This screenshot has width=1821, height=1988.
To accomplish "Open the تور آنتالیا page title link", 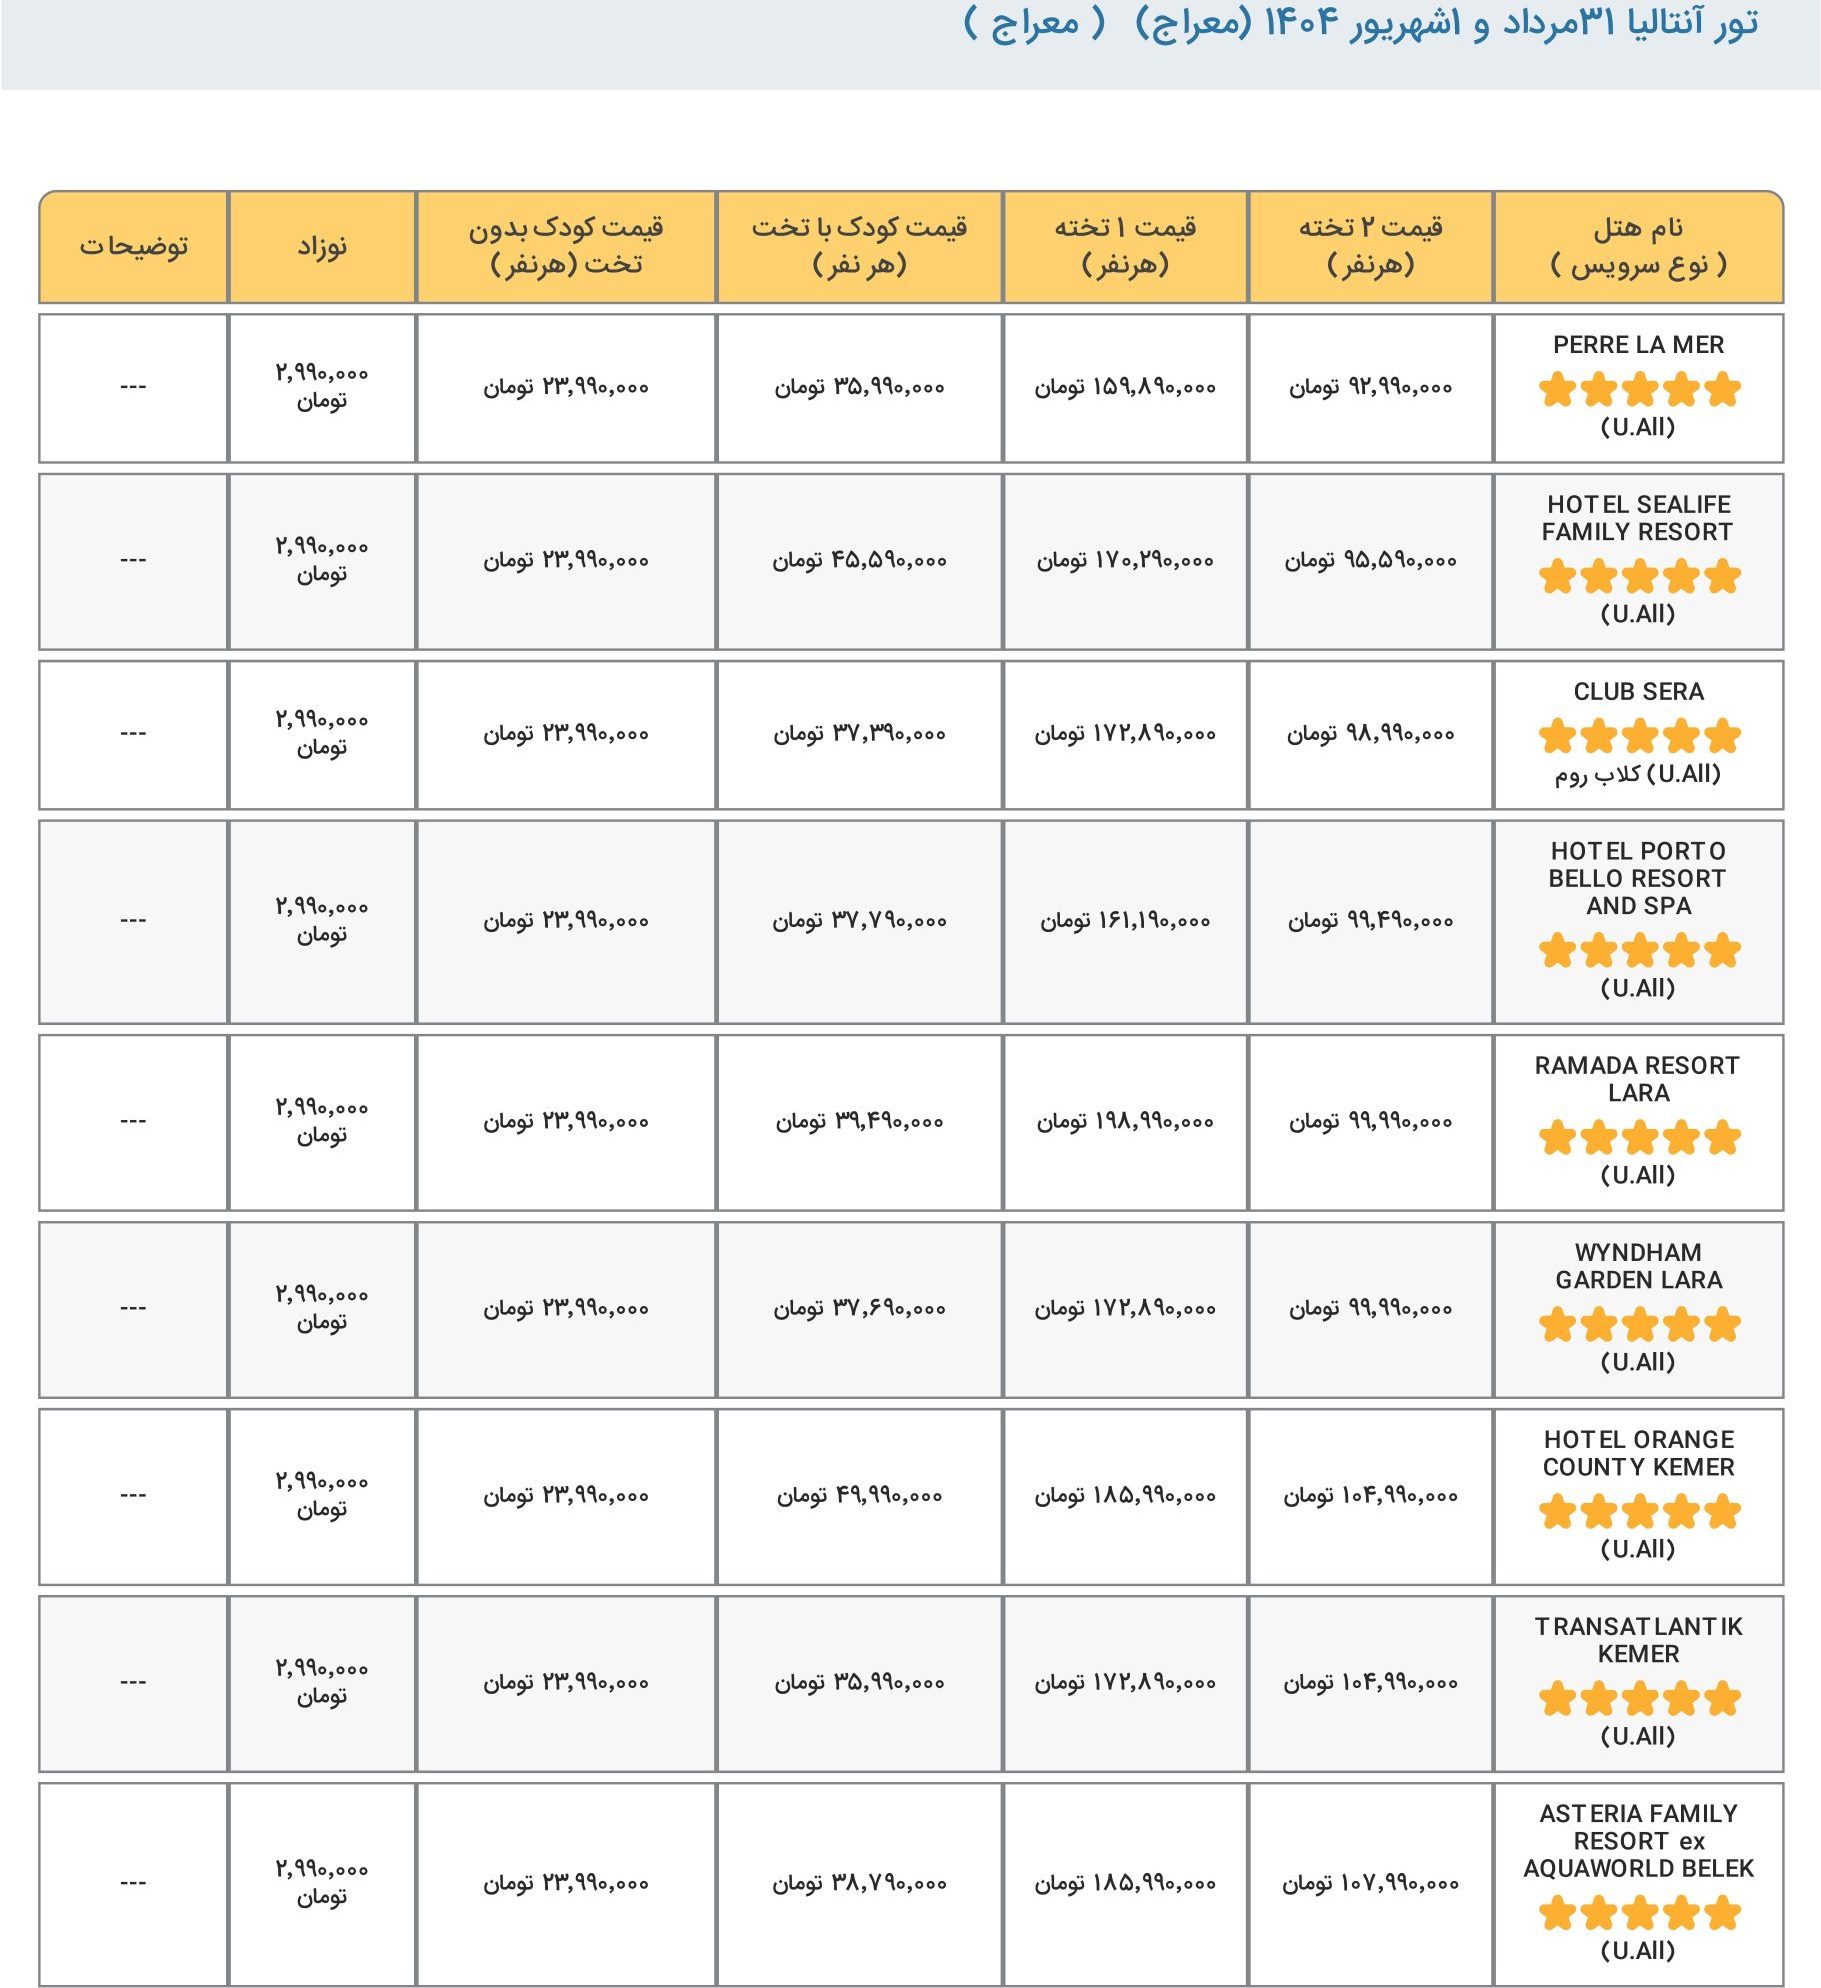I will (x=1360, y=23).
